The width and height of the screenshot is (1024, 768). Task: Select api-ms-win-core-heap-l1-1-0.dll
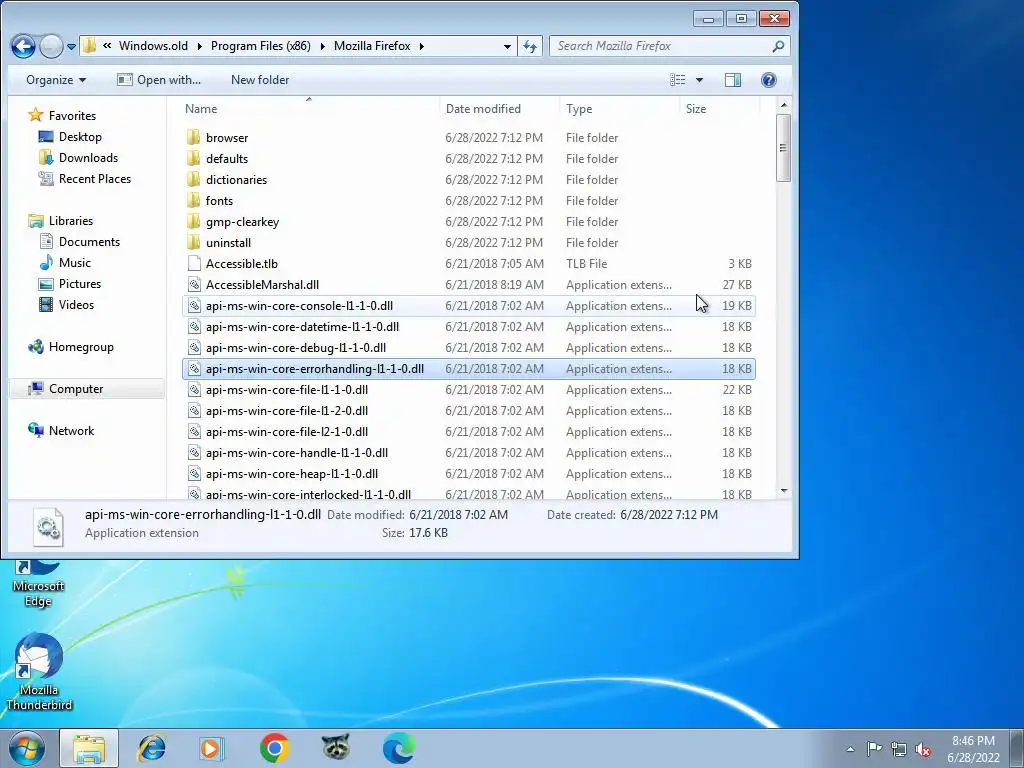point(468,473)
